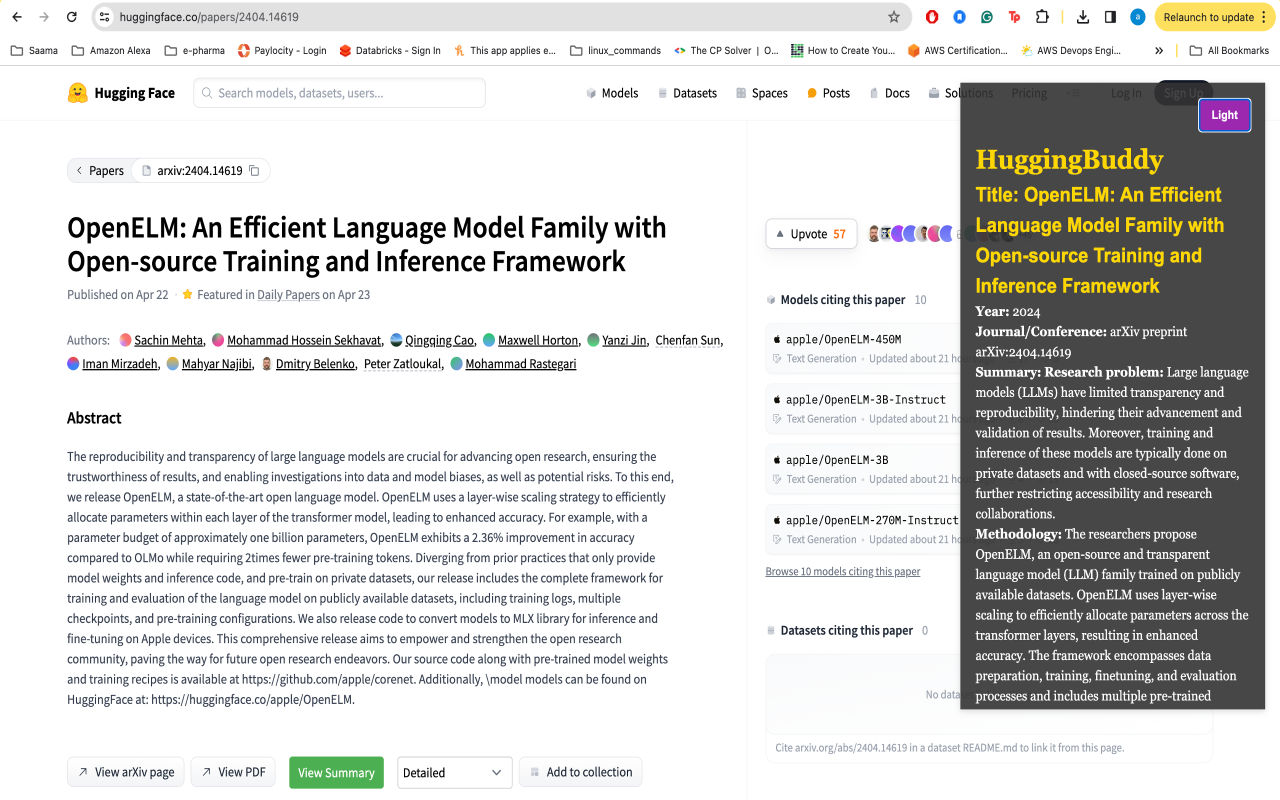Click the Hugging Face logo

point(121,93)
